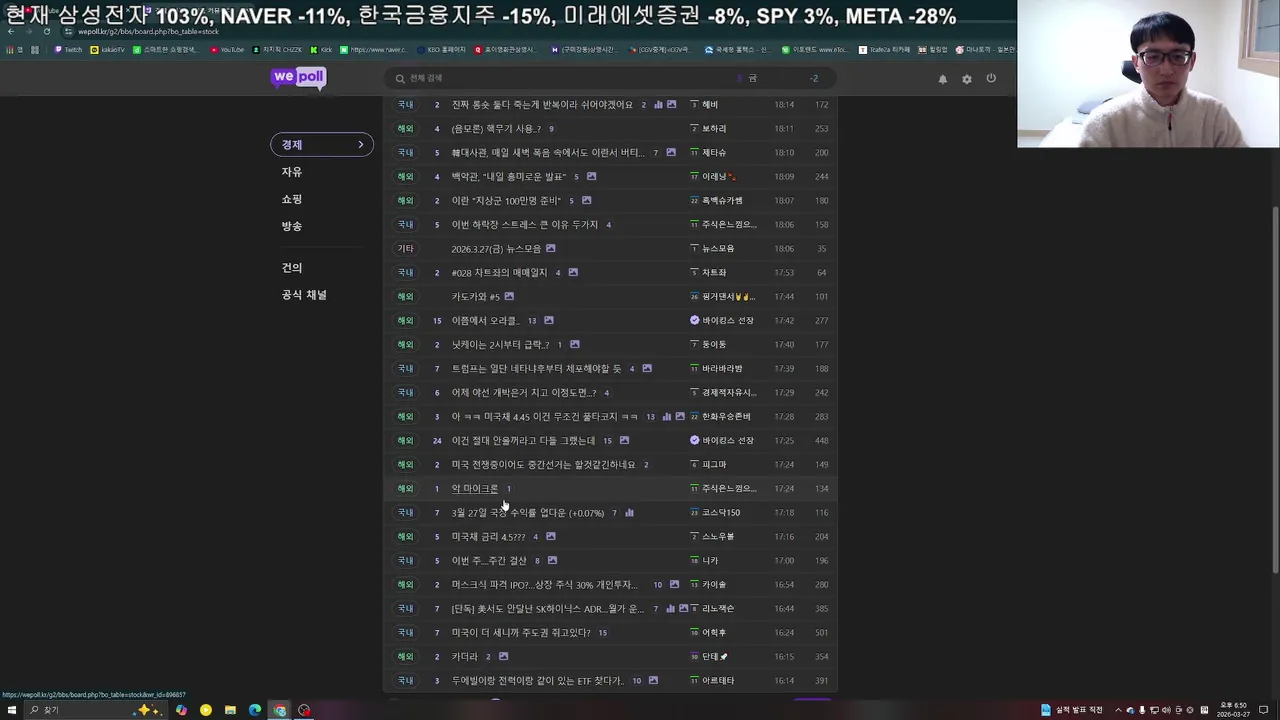Click the image icon on 2026.3.27(금) 뉴스모음 post
Screen dimensions: 1280x720
click(550, 248)
